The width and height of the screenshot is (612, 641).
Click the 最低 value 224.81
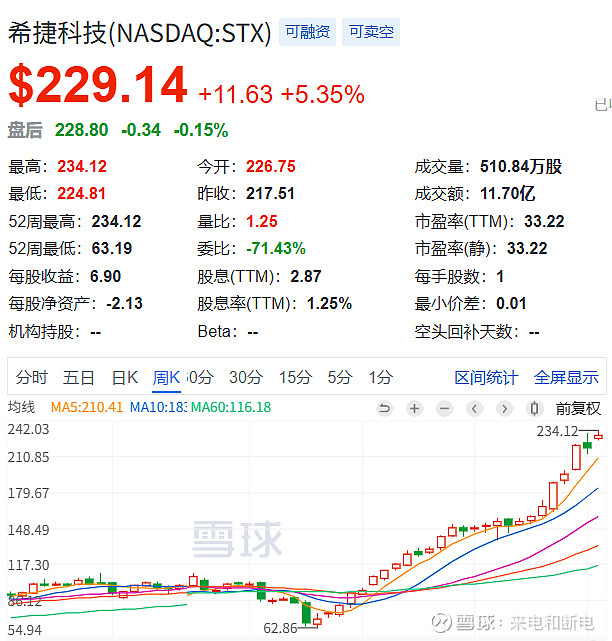coord(81,193)
